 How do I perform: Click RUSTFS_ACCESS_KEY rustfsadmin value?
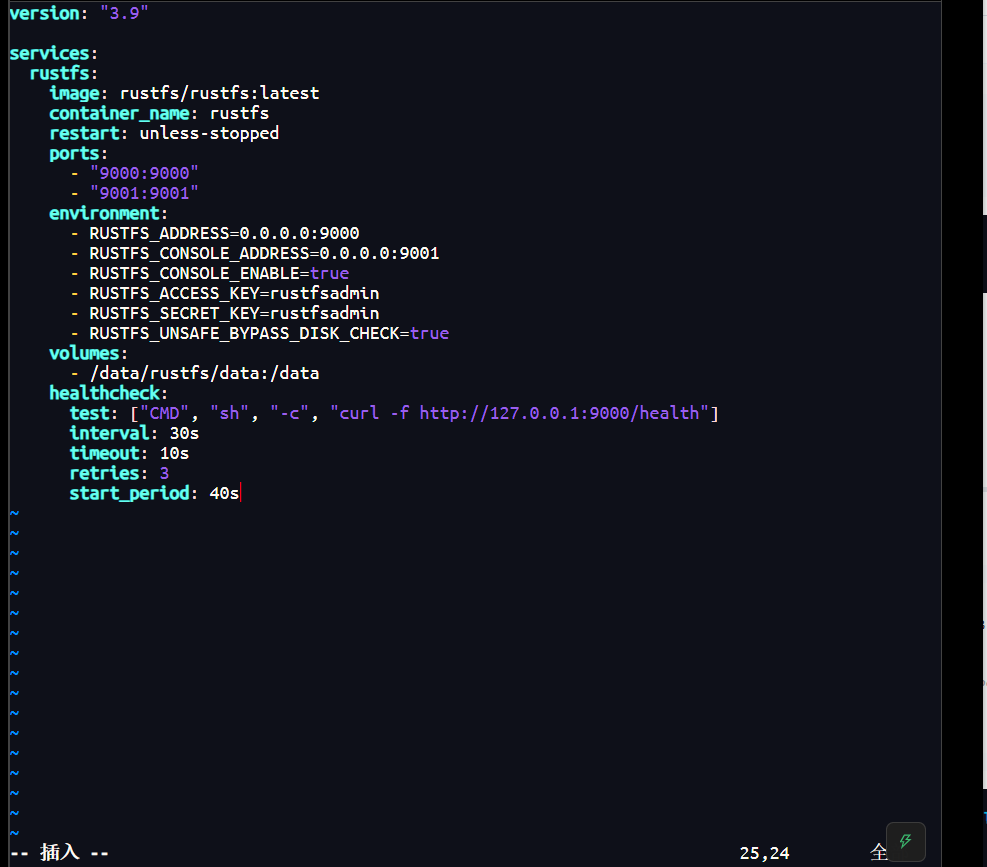(x=324, y=293)
